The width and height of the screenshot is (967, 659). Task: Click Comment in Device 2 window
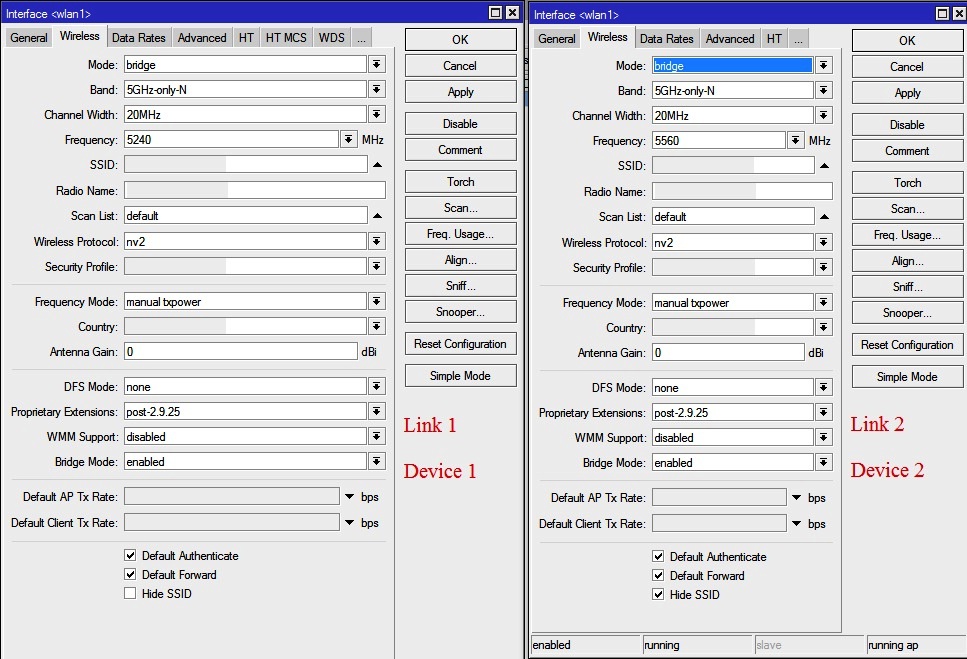pyautogui.click(x=907, y=150)
